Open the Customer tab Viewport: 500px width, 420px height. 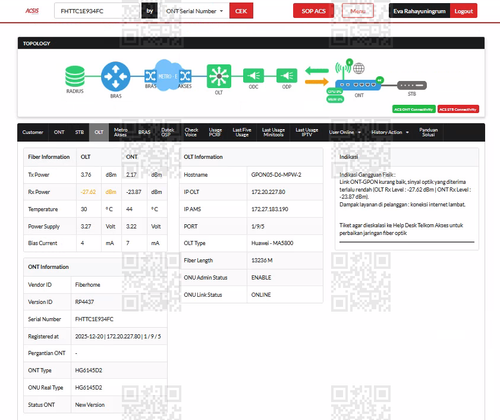click(x=33, y=132)
